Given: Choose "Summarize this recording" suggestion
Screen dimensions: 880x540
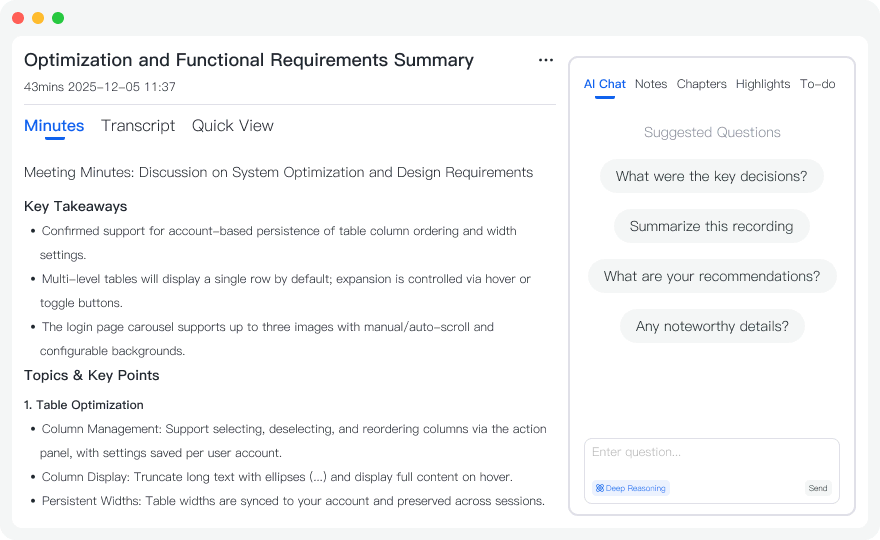Looking at the screenshot, I should tap(711, 226).
